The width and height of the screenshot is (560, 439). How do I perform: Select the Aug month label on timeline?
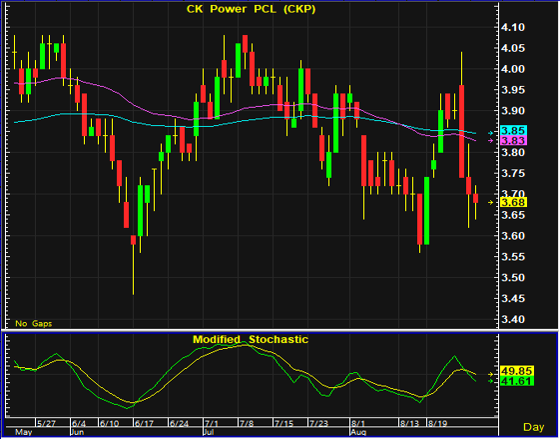click(359, 432)
